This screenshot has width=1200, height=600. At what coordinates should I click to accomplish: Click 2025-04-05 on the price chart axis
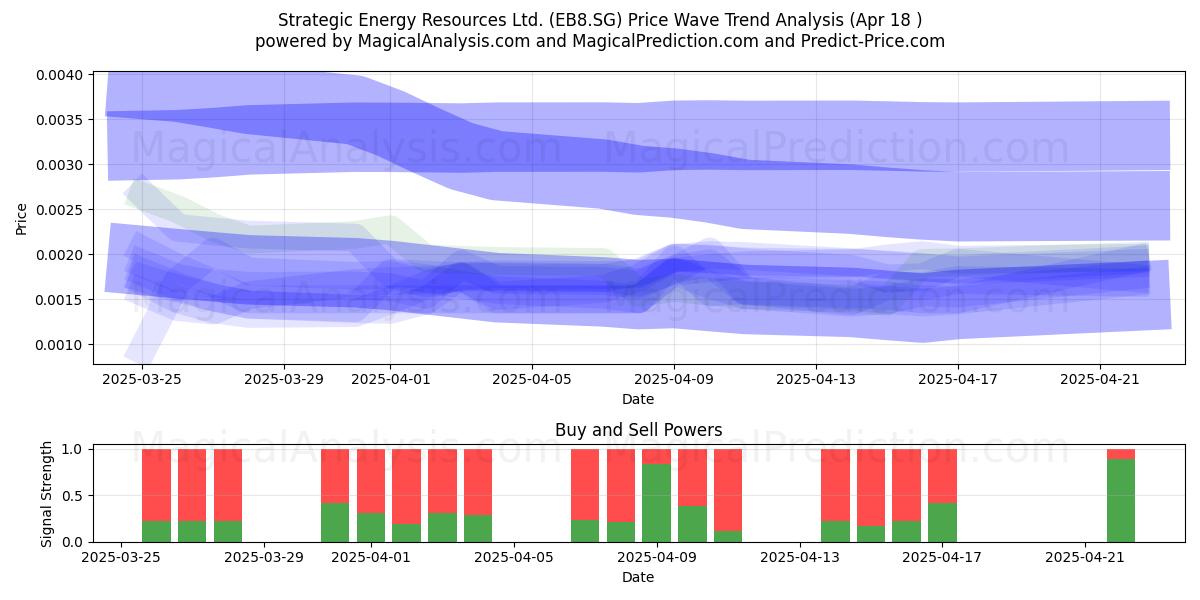tap(532, 380)
